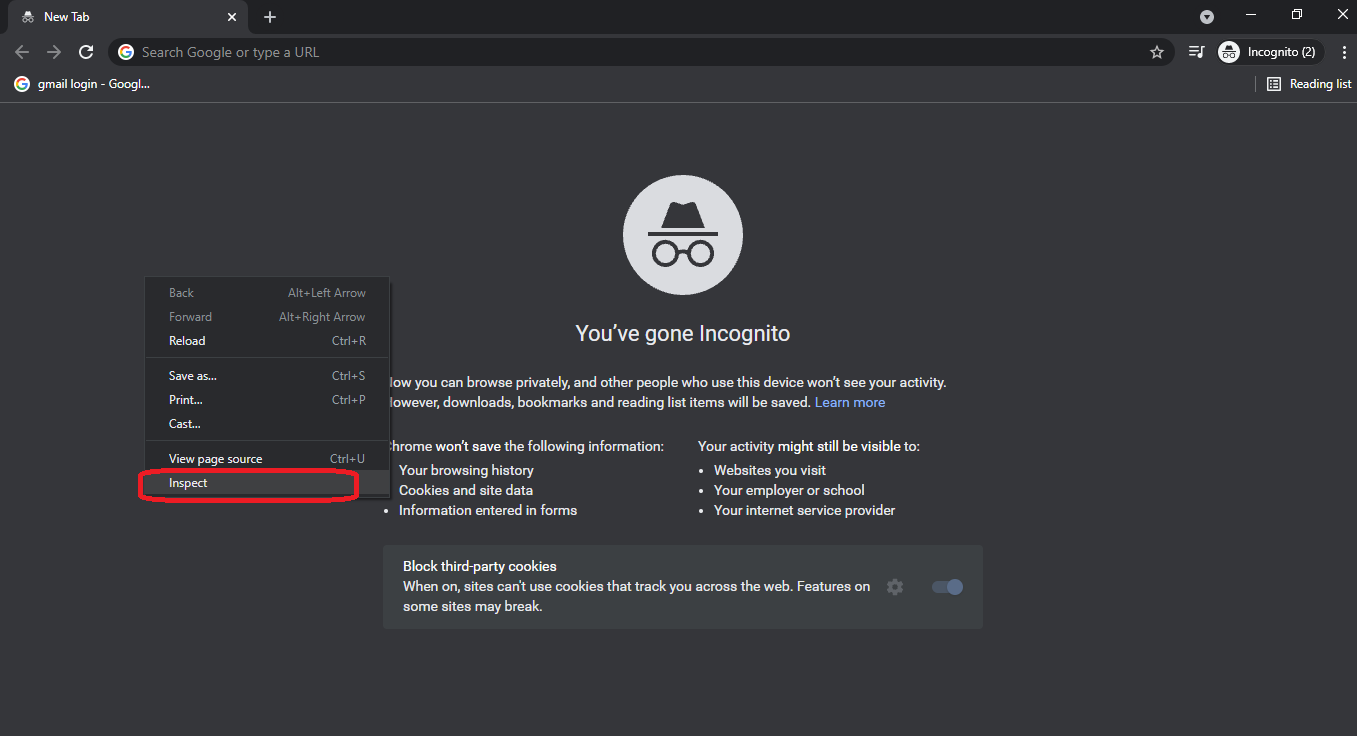Open the tab search dropdown arrow
This screenshot has height=736, width=1357.
point(1207,17)
